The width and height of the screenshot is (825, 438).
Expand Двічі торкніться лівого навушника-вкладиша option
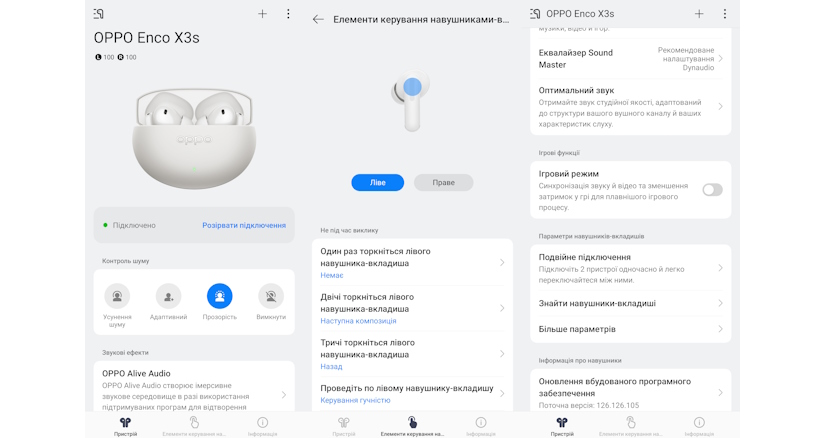(x=412, y=308)
